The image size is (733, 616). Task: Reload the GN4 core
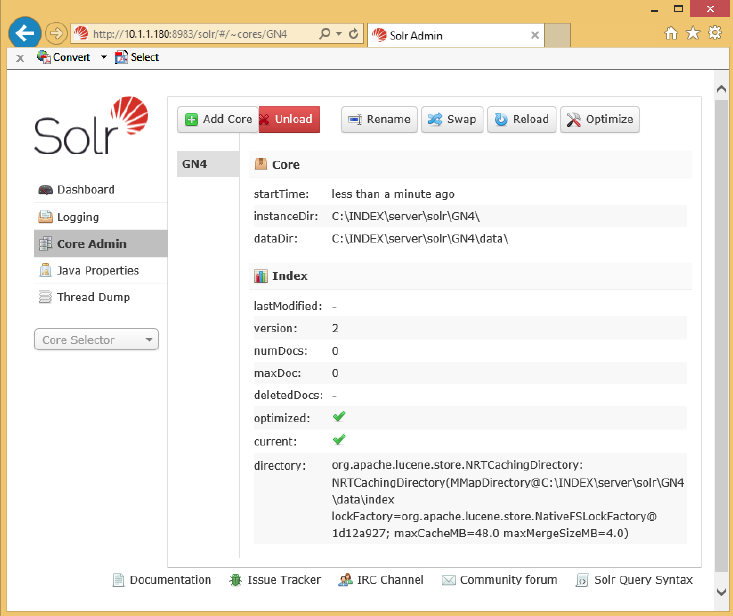click(522, 120)
